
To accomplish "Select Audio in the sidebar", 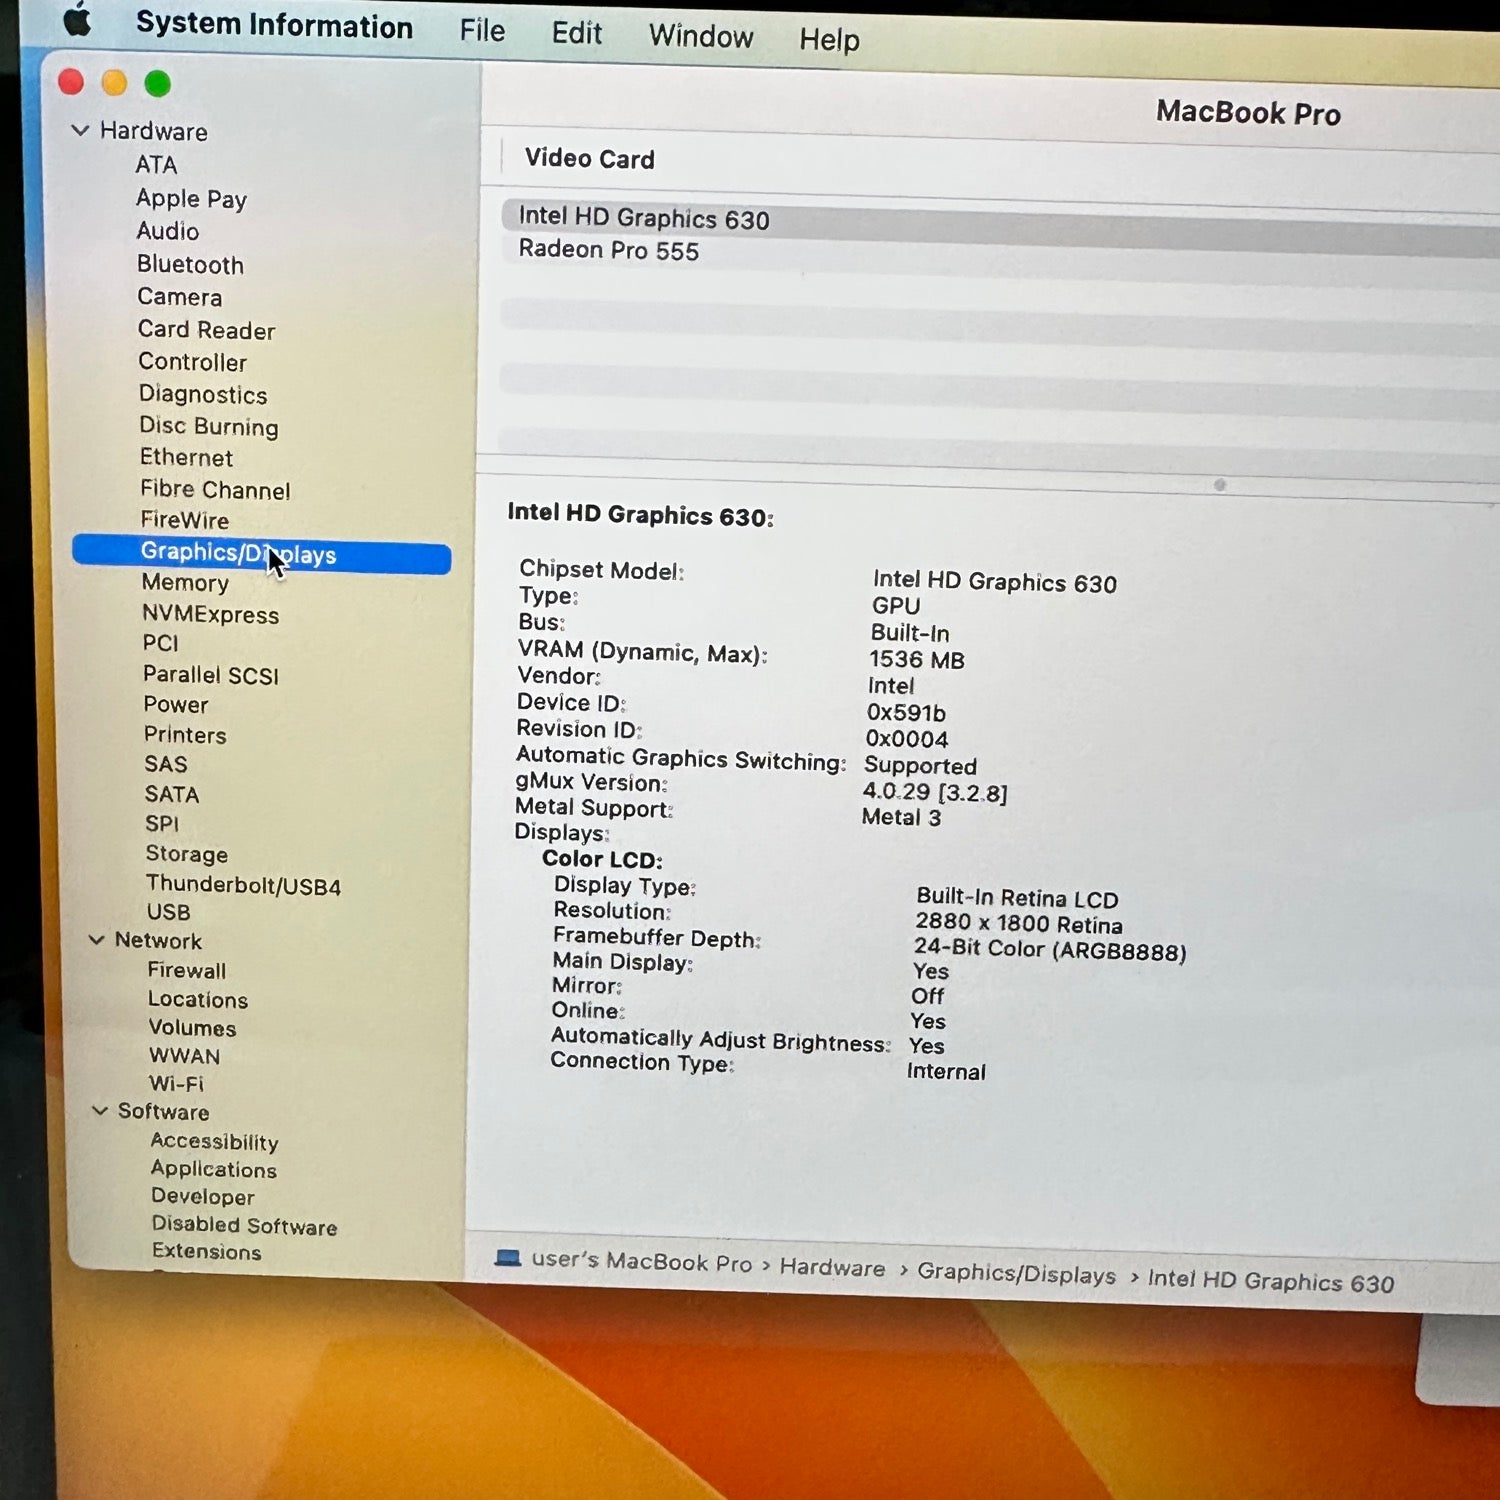I will [168, 231].
